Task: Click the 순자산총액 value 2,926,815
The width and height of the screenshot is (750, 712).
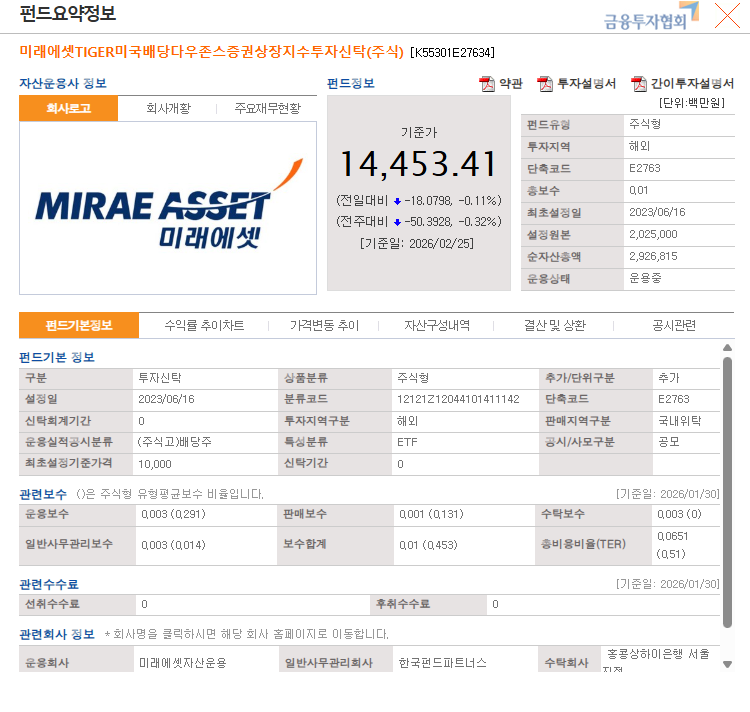Action: pyautogui.click(x=653, y=256)
